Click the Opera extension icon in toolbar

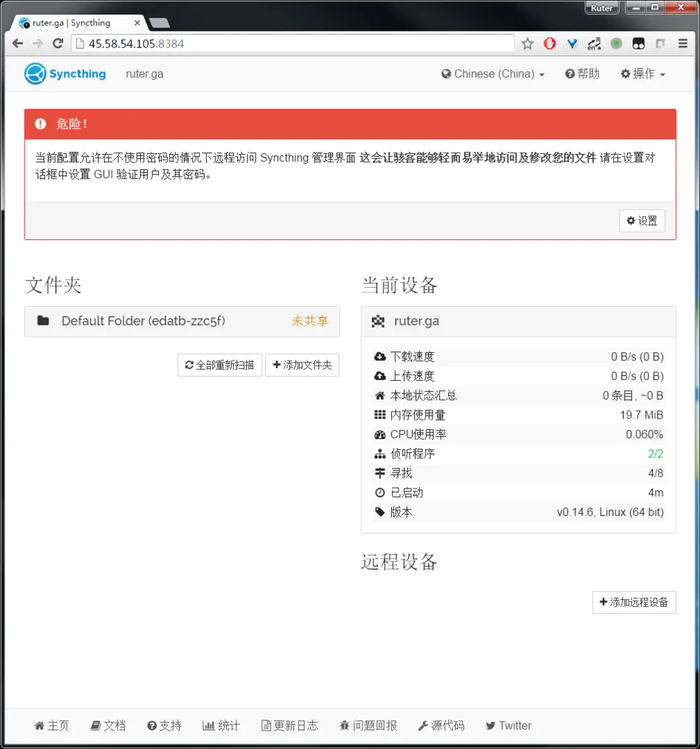point(550,44)
